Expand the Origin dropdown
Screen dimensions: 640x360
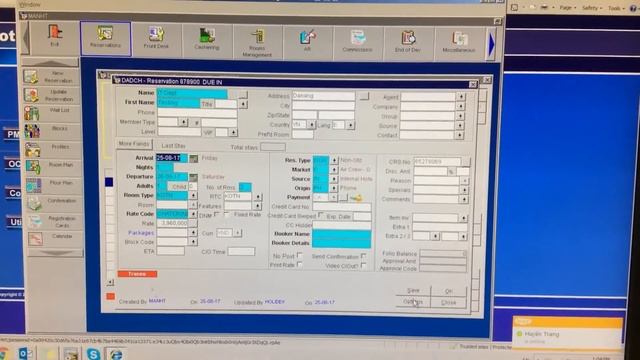[334, 188]
